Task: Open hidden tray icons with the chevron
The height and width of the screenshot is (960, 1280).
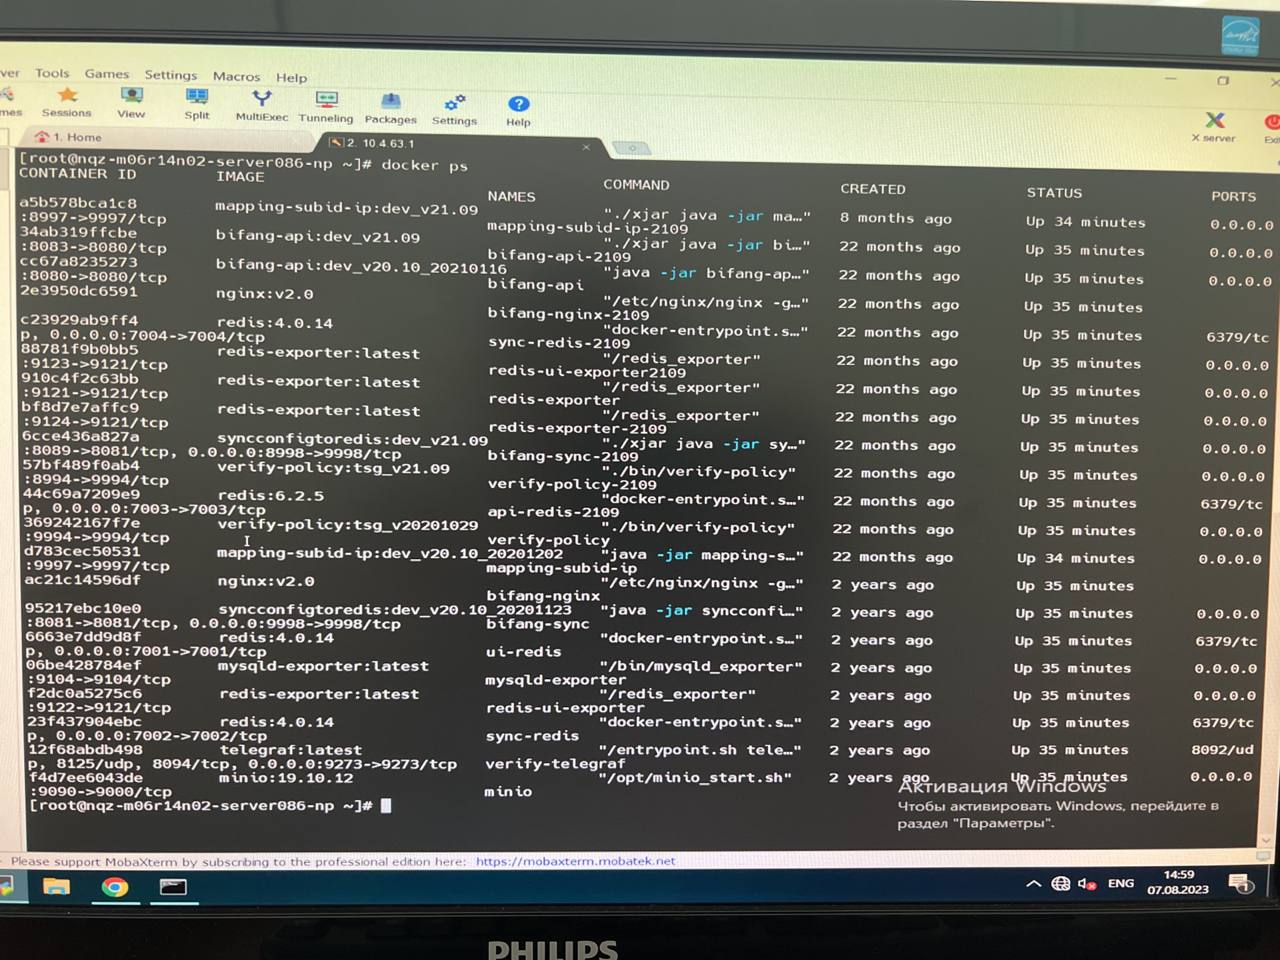Action: click(1035, 884)
